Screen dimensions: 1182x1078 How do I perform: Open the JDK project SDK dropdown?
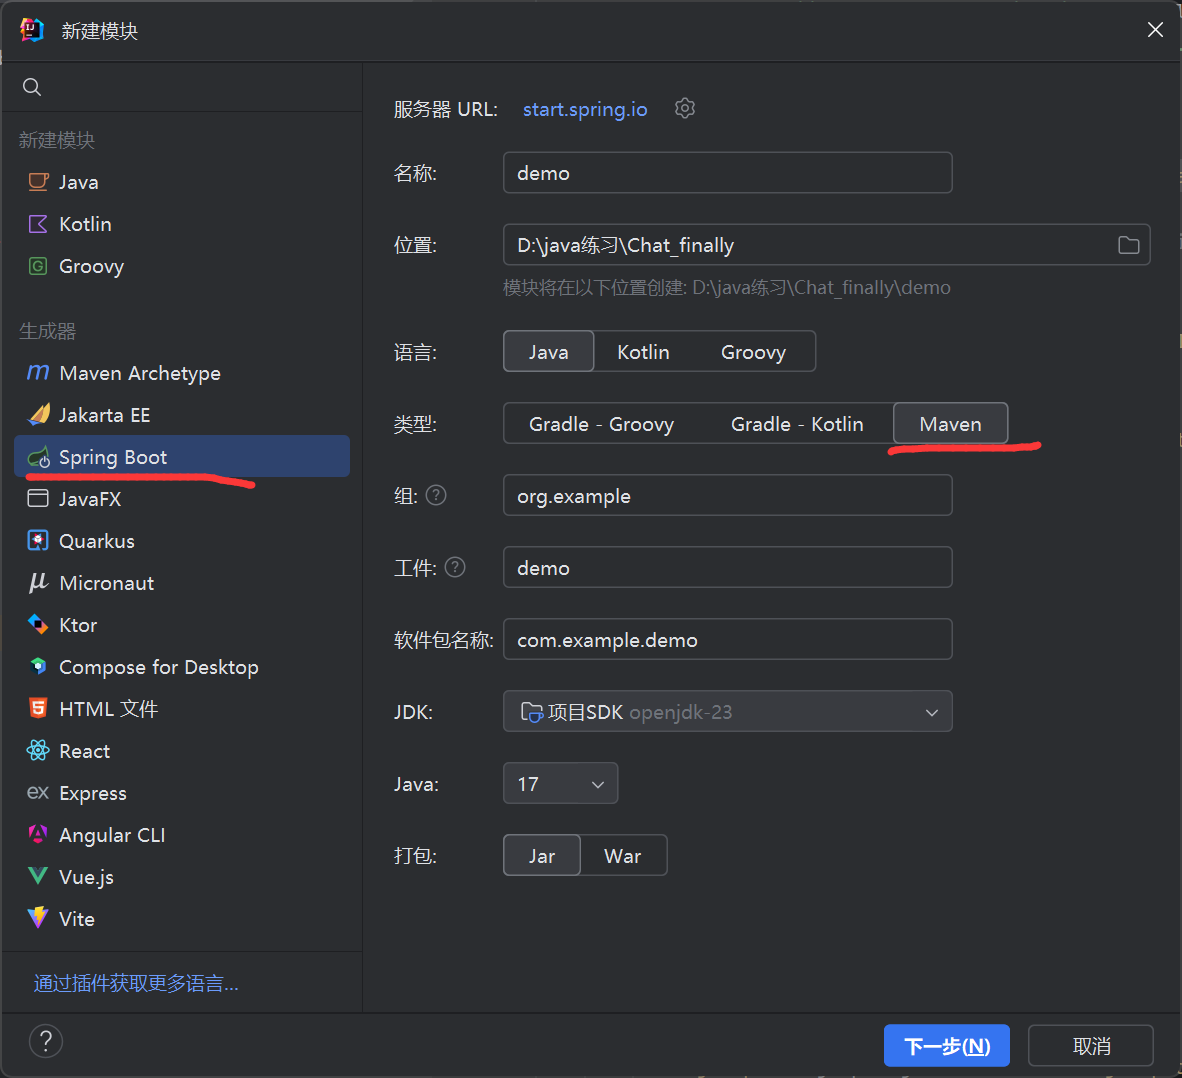point(727,712)
